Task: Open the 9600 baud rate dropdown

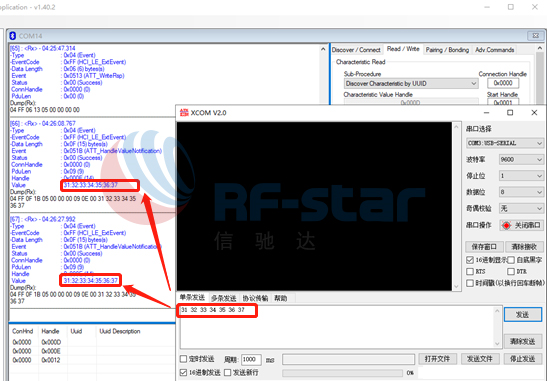Action: pyautogui.click(x=521, y=159)
